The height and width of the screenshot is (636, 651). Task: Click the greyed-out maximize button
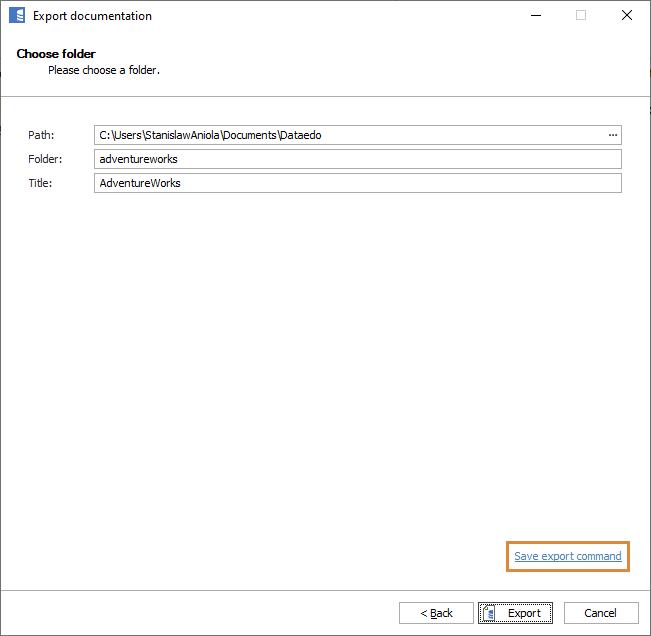(x=581, y=16)
